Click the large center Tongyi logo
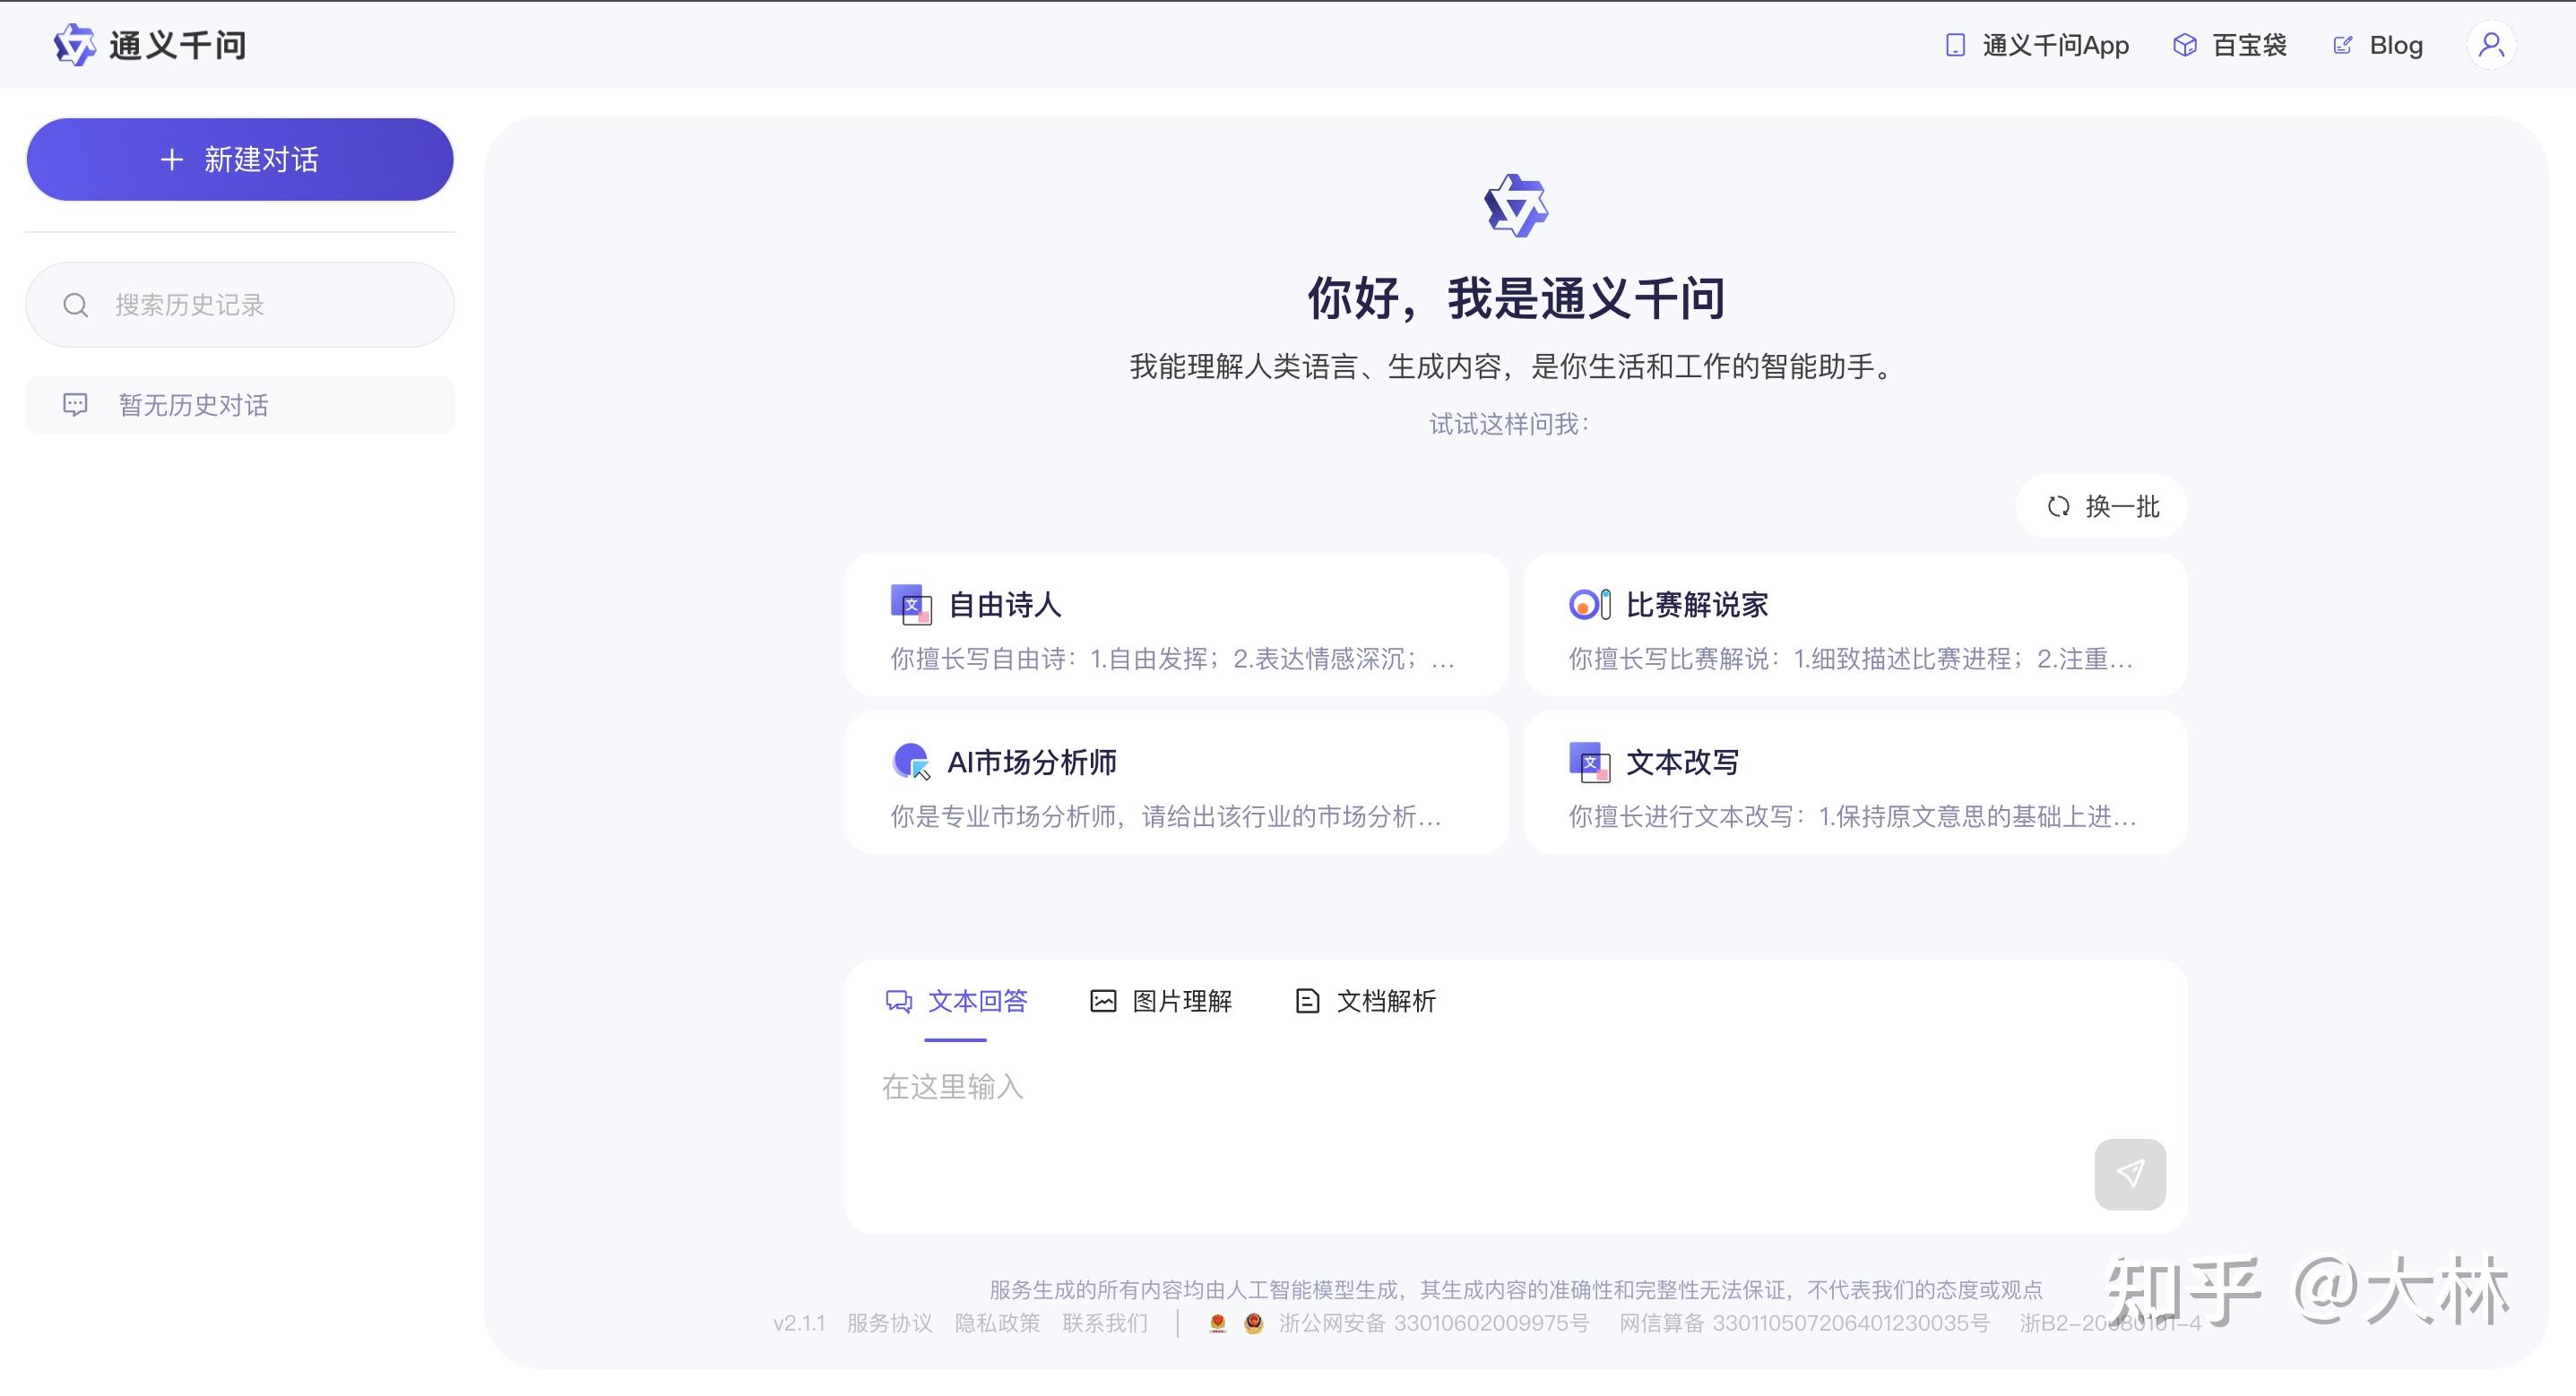The width and height of the screenshot is (2576, 1396). [1516, 205]
